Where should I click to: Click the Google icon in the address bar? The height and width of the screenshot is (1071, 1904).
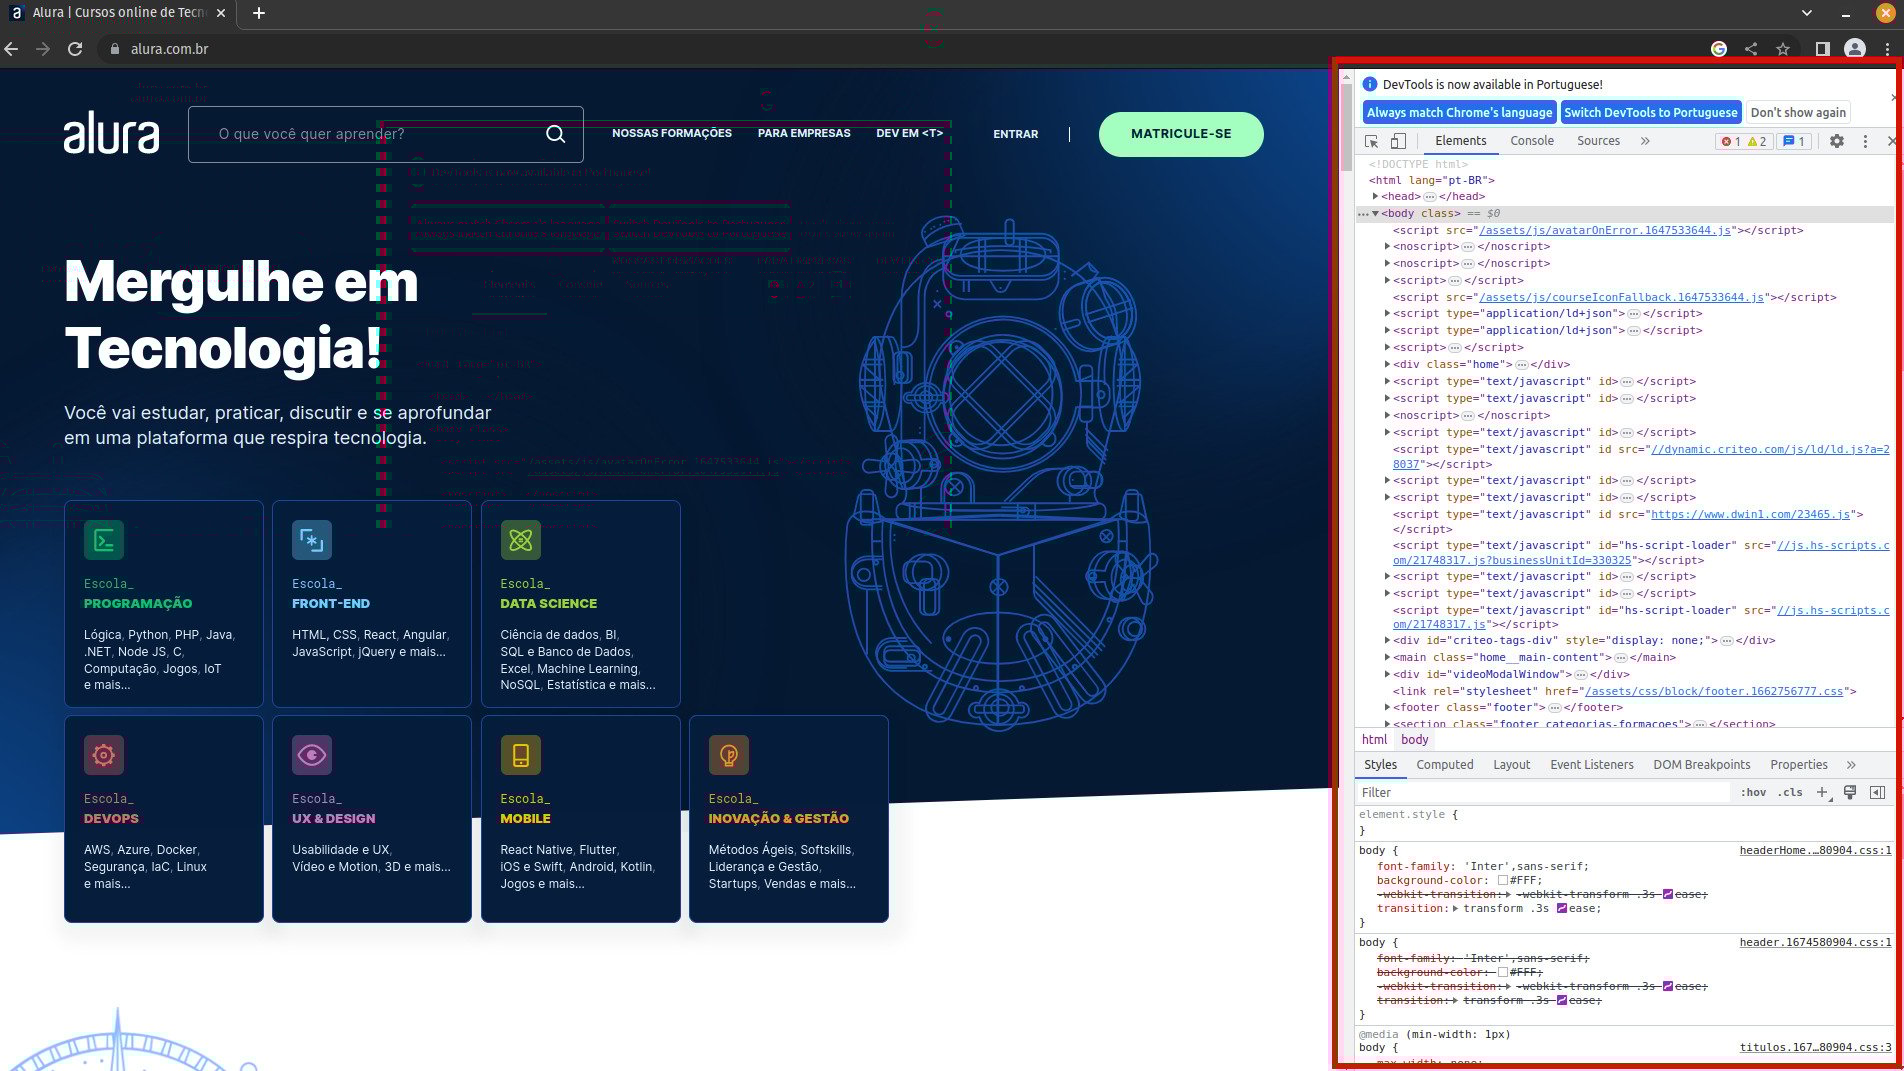(1719, 49)
